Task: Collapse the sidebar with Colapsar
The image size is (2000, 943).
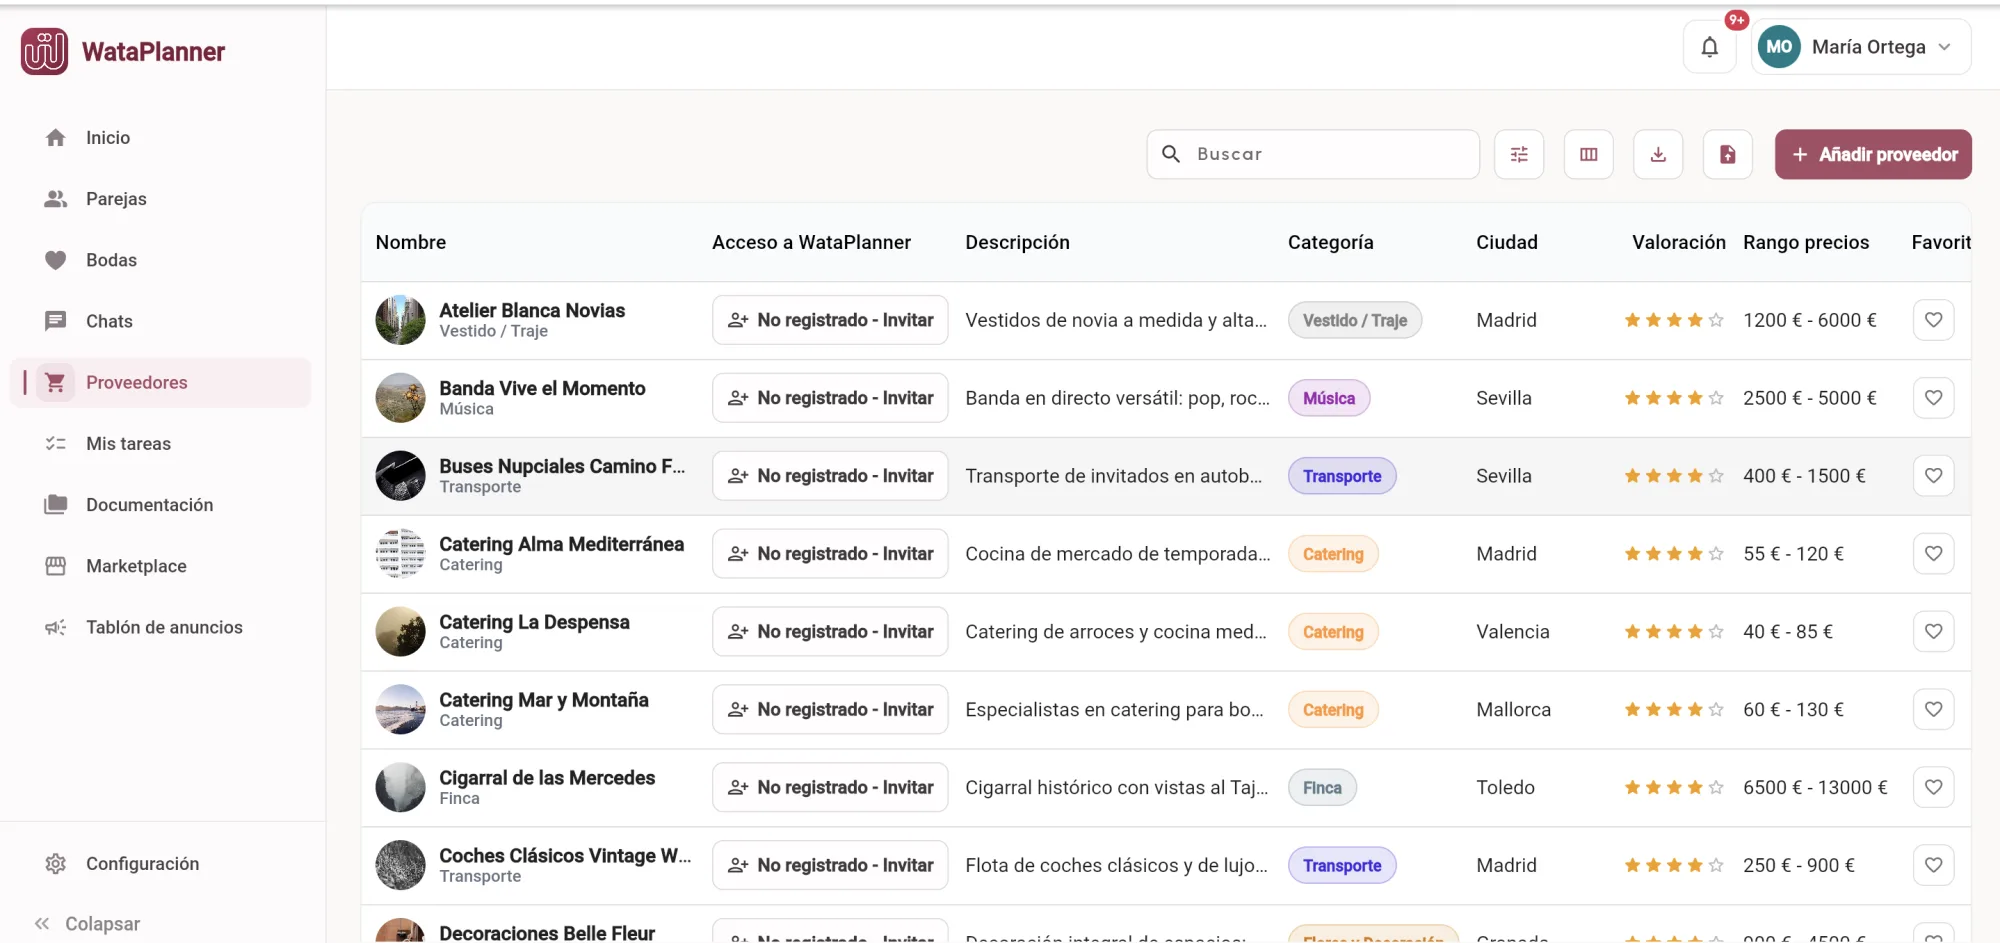Action: tap(87, 924)
